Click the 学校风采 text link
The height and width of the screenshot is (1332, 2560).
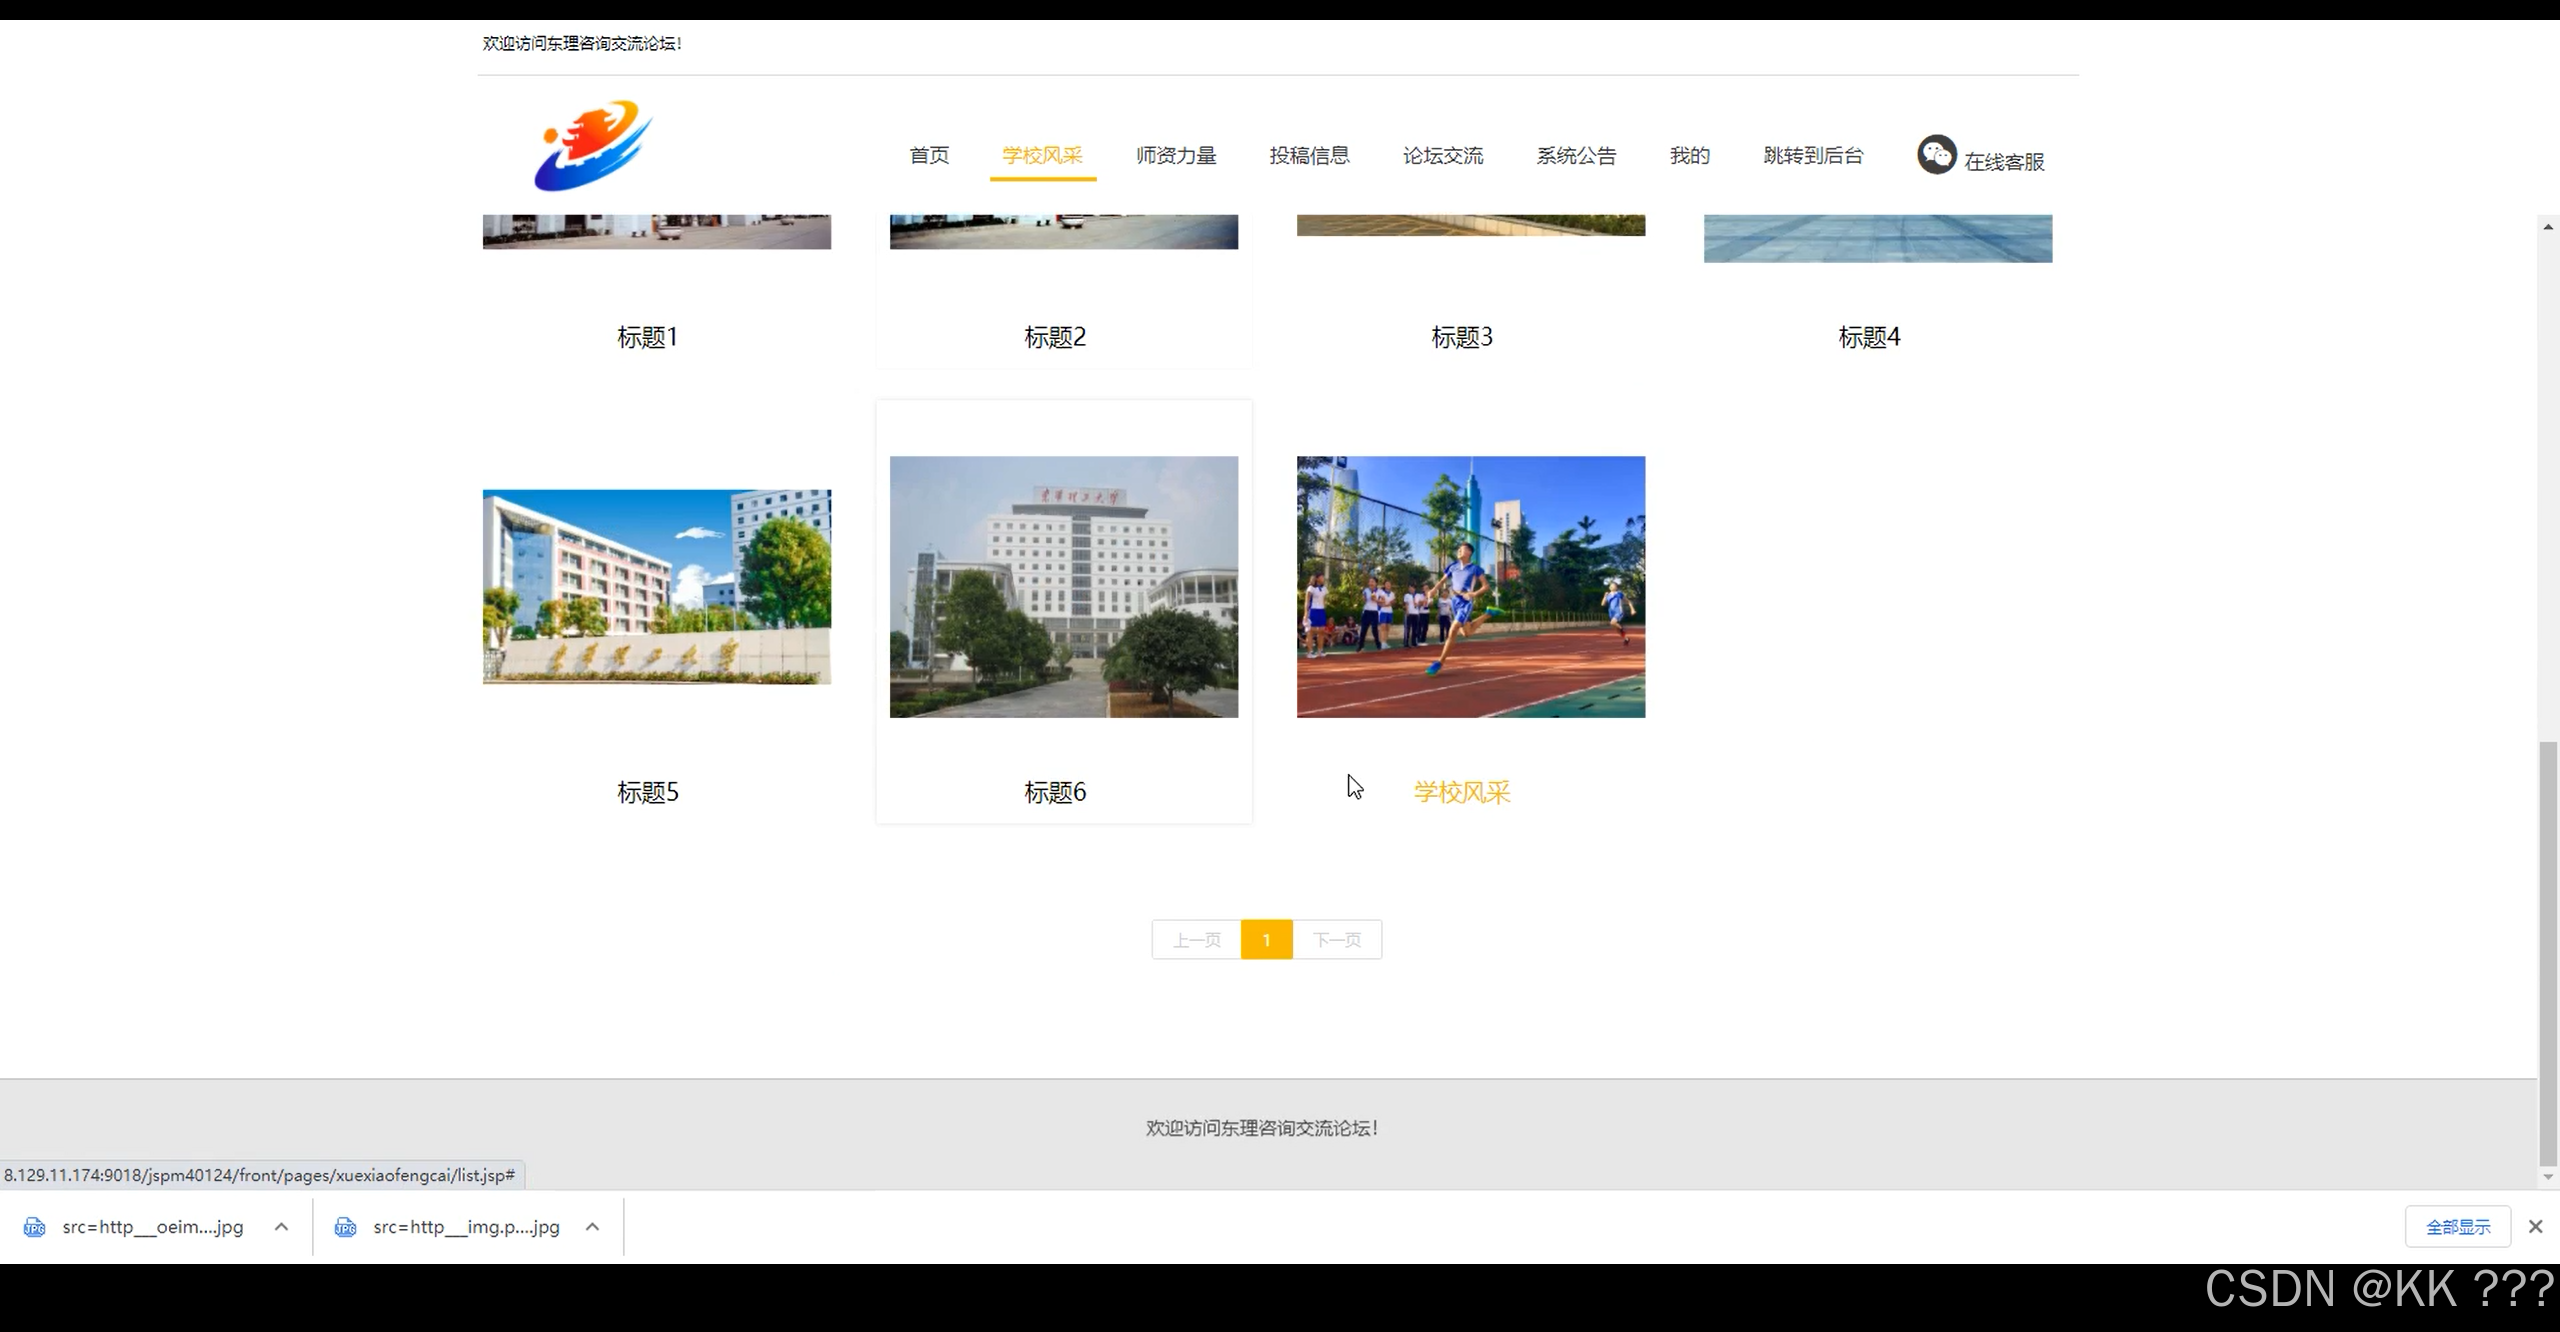(1460, 791)
